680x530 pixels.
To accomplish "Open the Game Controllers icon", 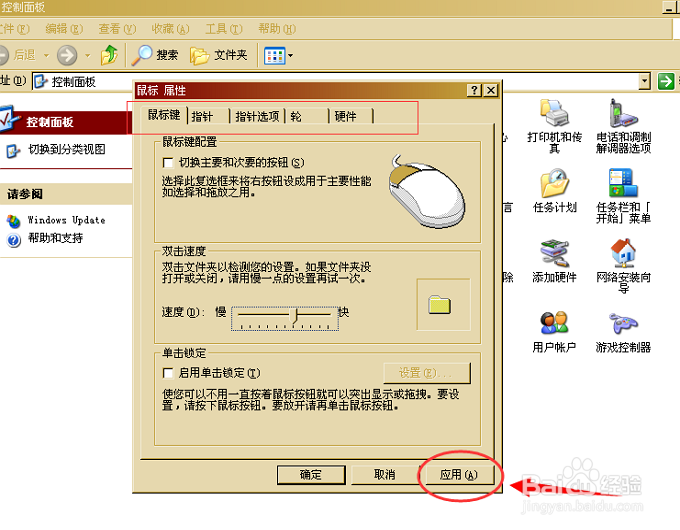I will (623, 323).
